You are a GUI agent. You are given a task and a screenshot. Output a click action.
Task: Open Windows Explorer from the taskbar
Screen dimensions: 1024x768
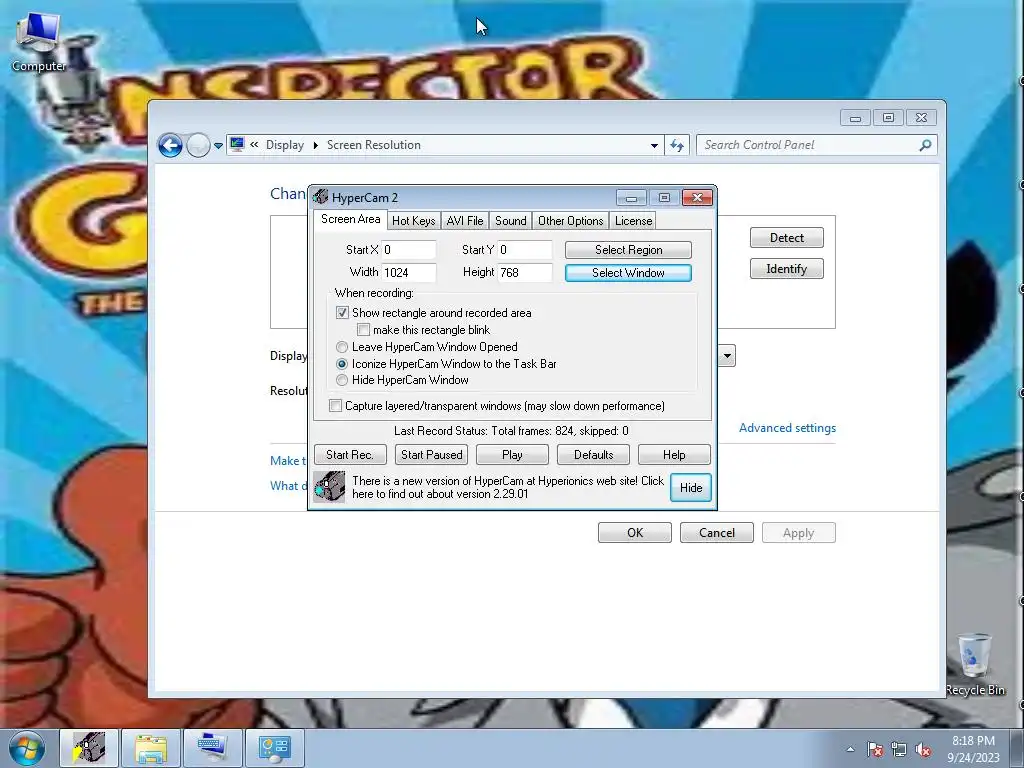click(151, 748)
